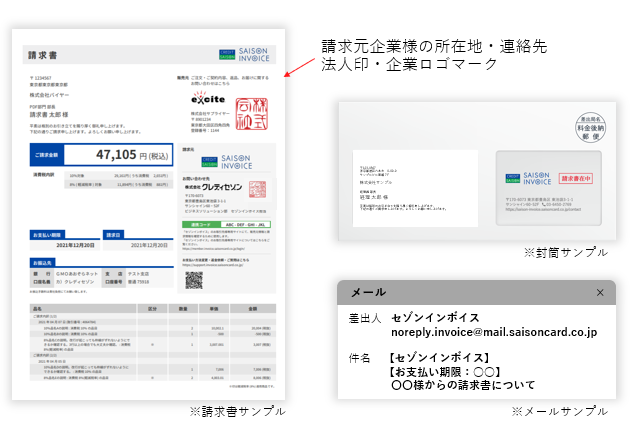Click the SAISON INVOICE logo in the invoice header
Screen dimensions: 630x433
click(x=244, y=55)
